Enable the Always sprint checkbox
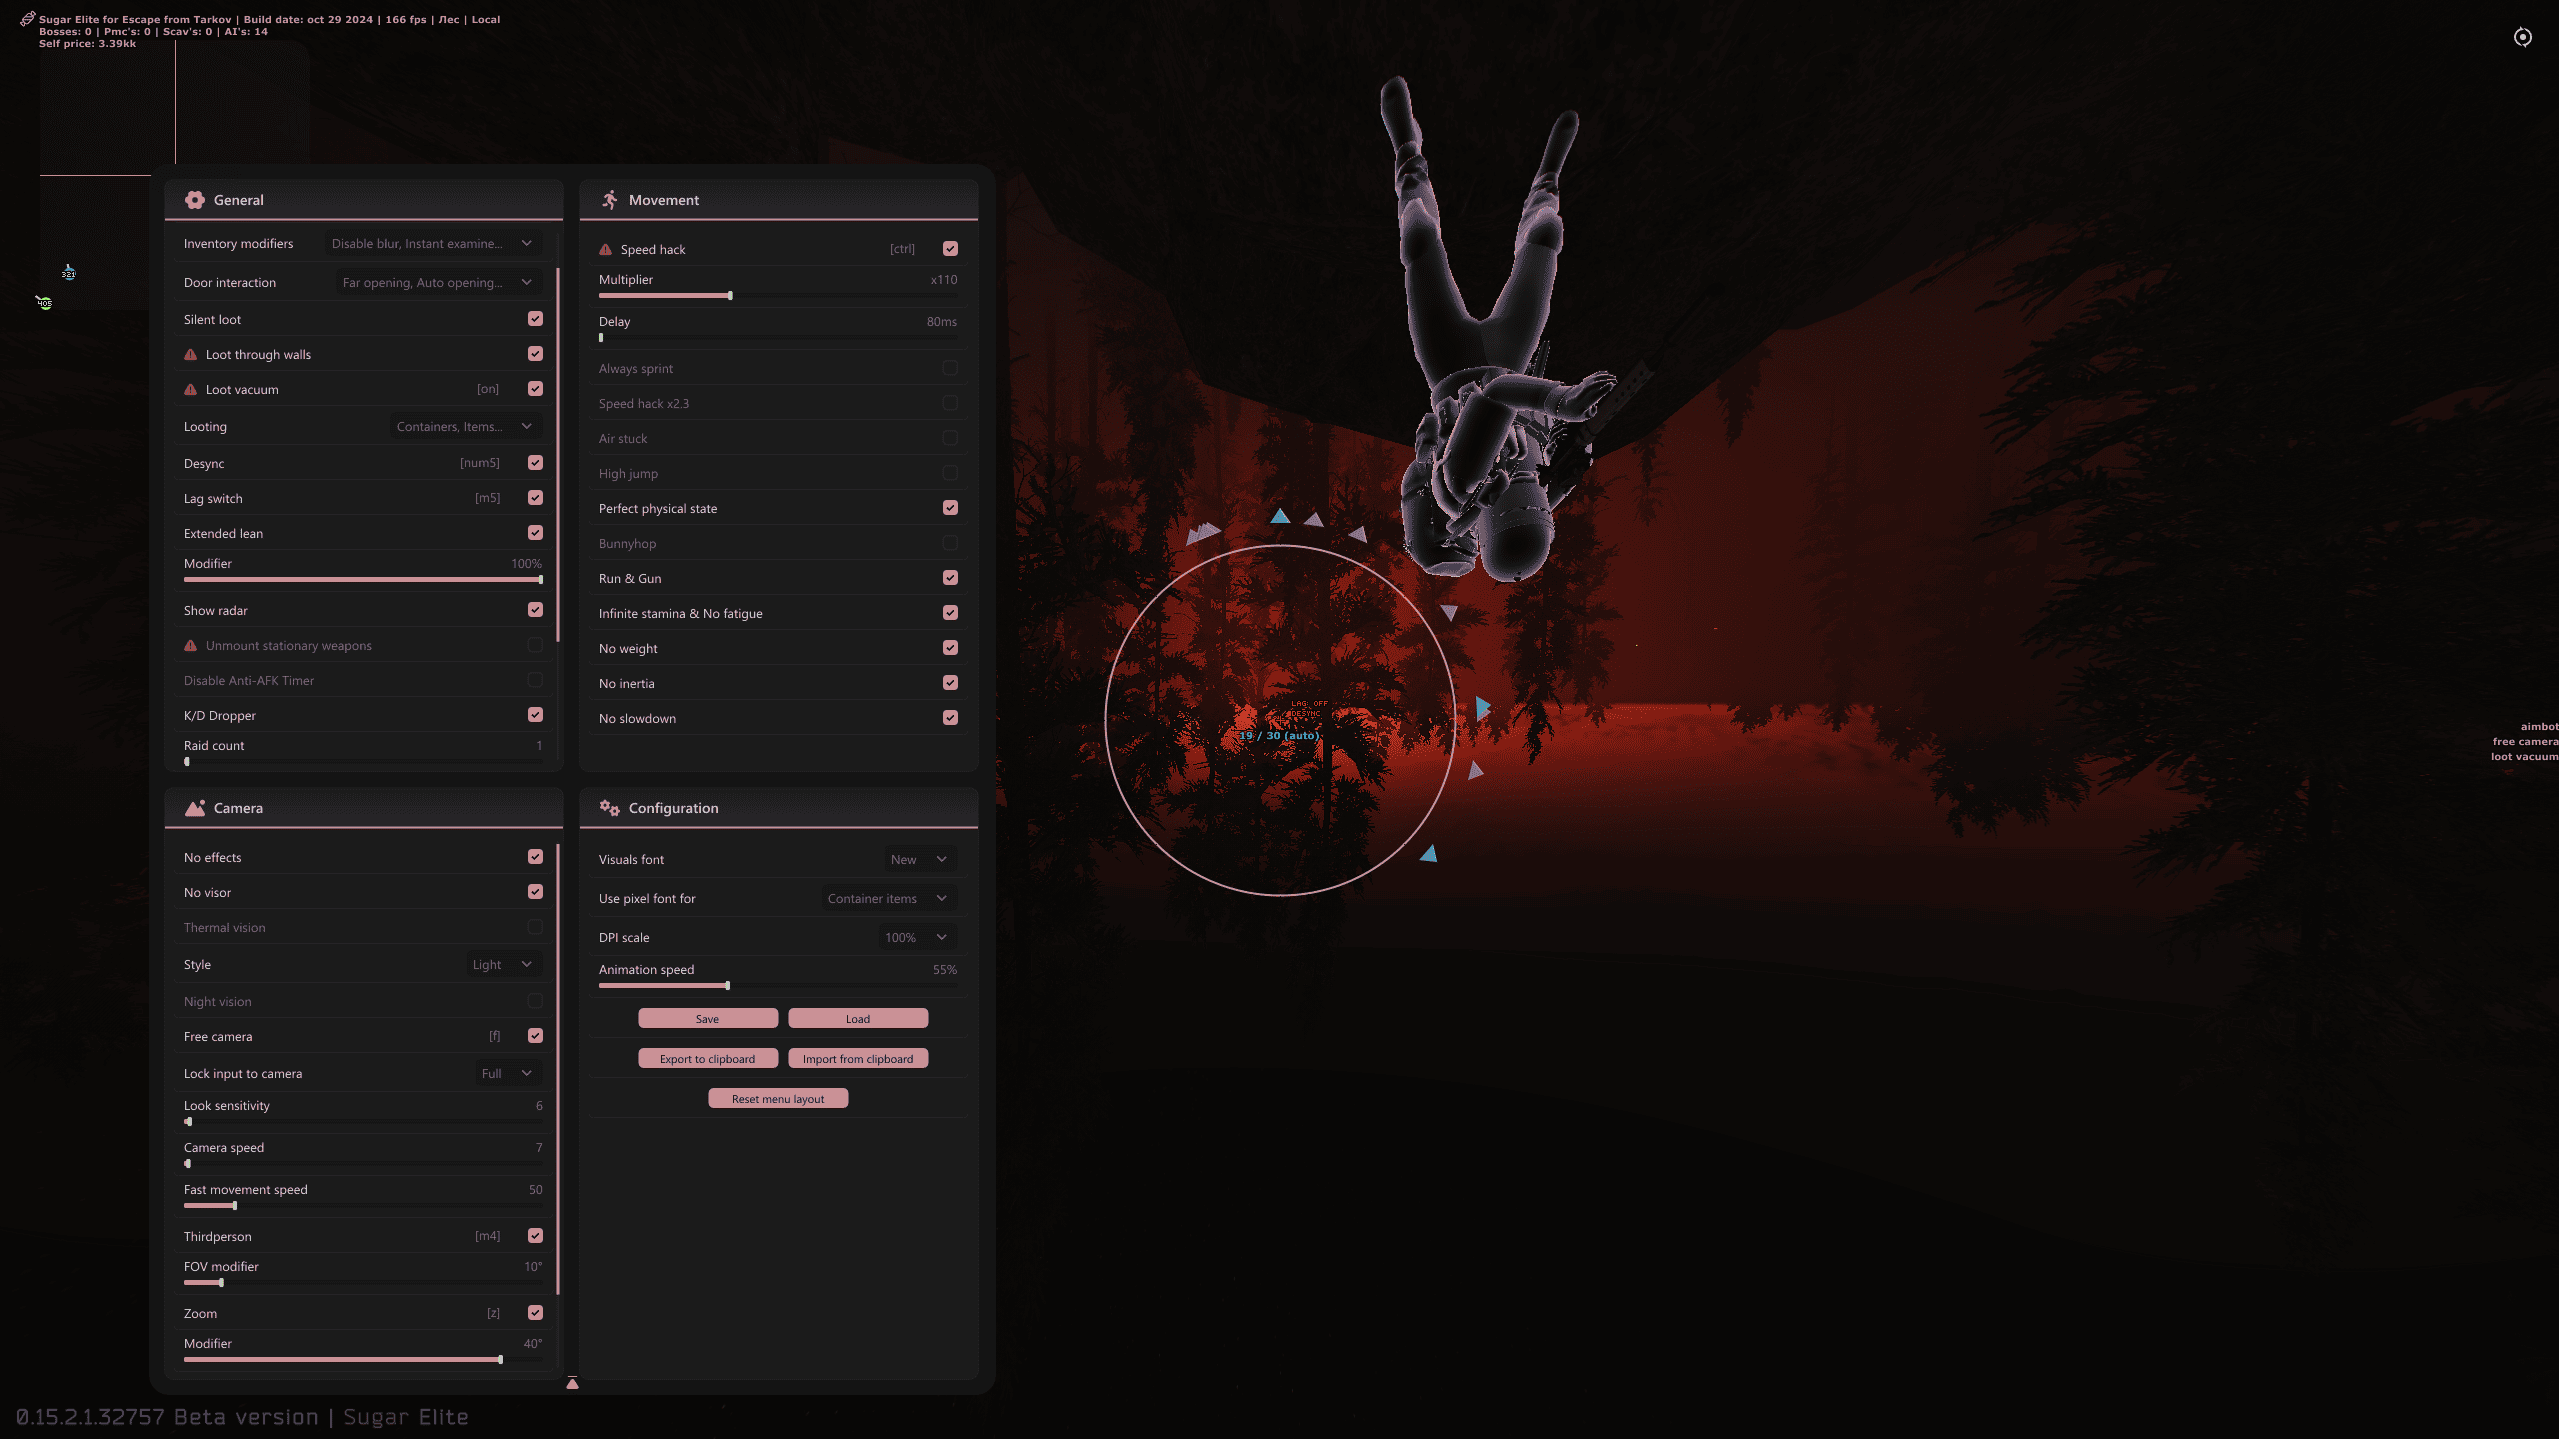This screenshot has height=1439, width=2559. [x=950, y=368]
